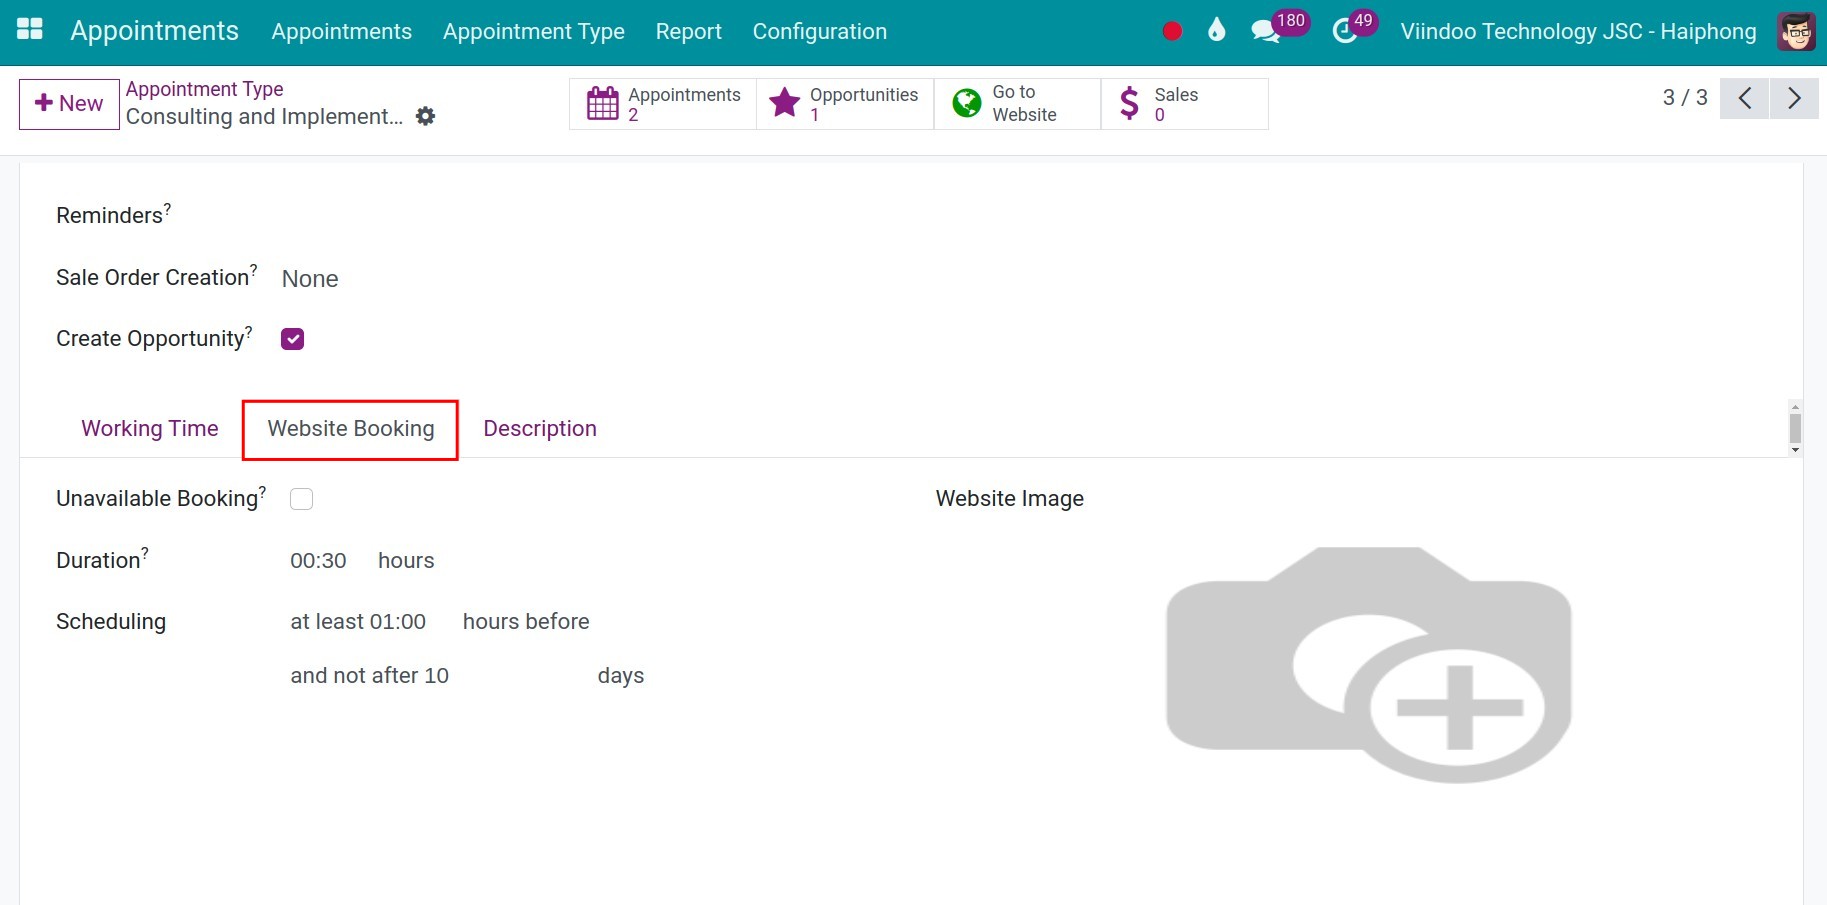Open the Appointment Type menu
Viewport: 1827px width, 905px height.
coord(534,31)
